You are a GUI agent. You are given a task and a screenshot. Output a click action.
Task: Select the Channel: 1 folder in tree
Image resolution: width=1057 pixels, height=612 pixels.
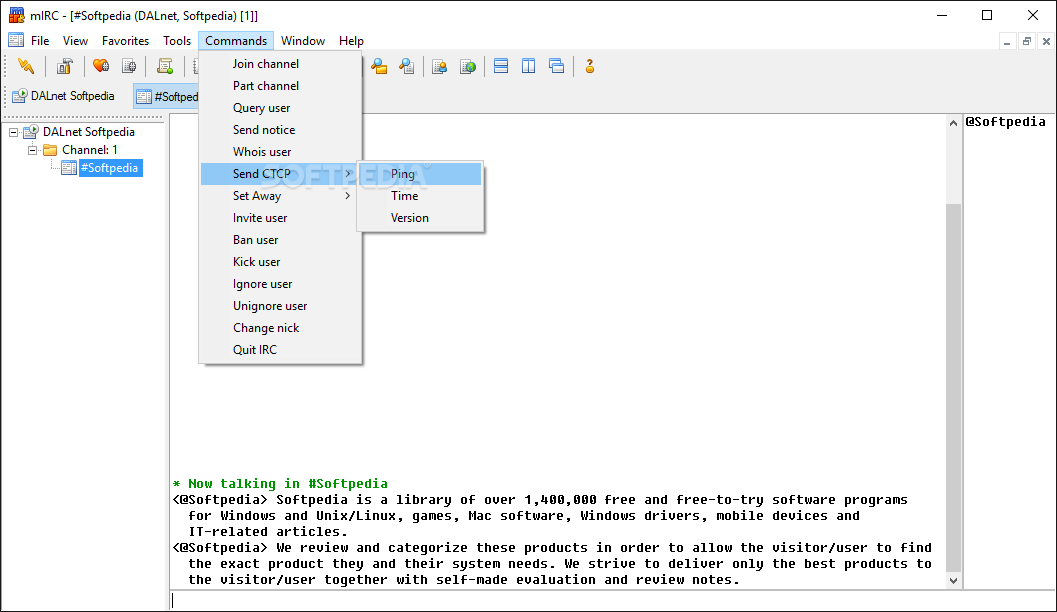89,150
